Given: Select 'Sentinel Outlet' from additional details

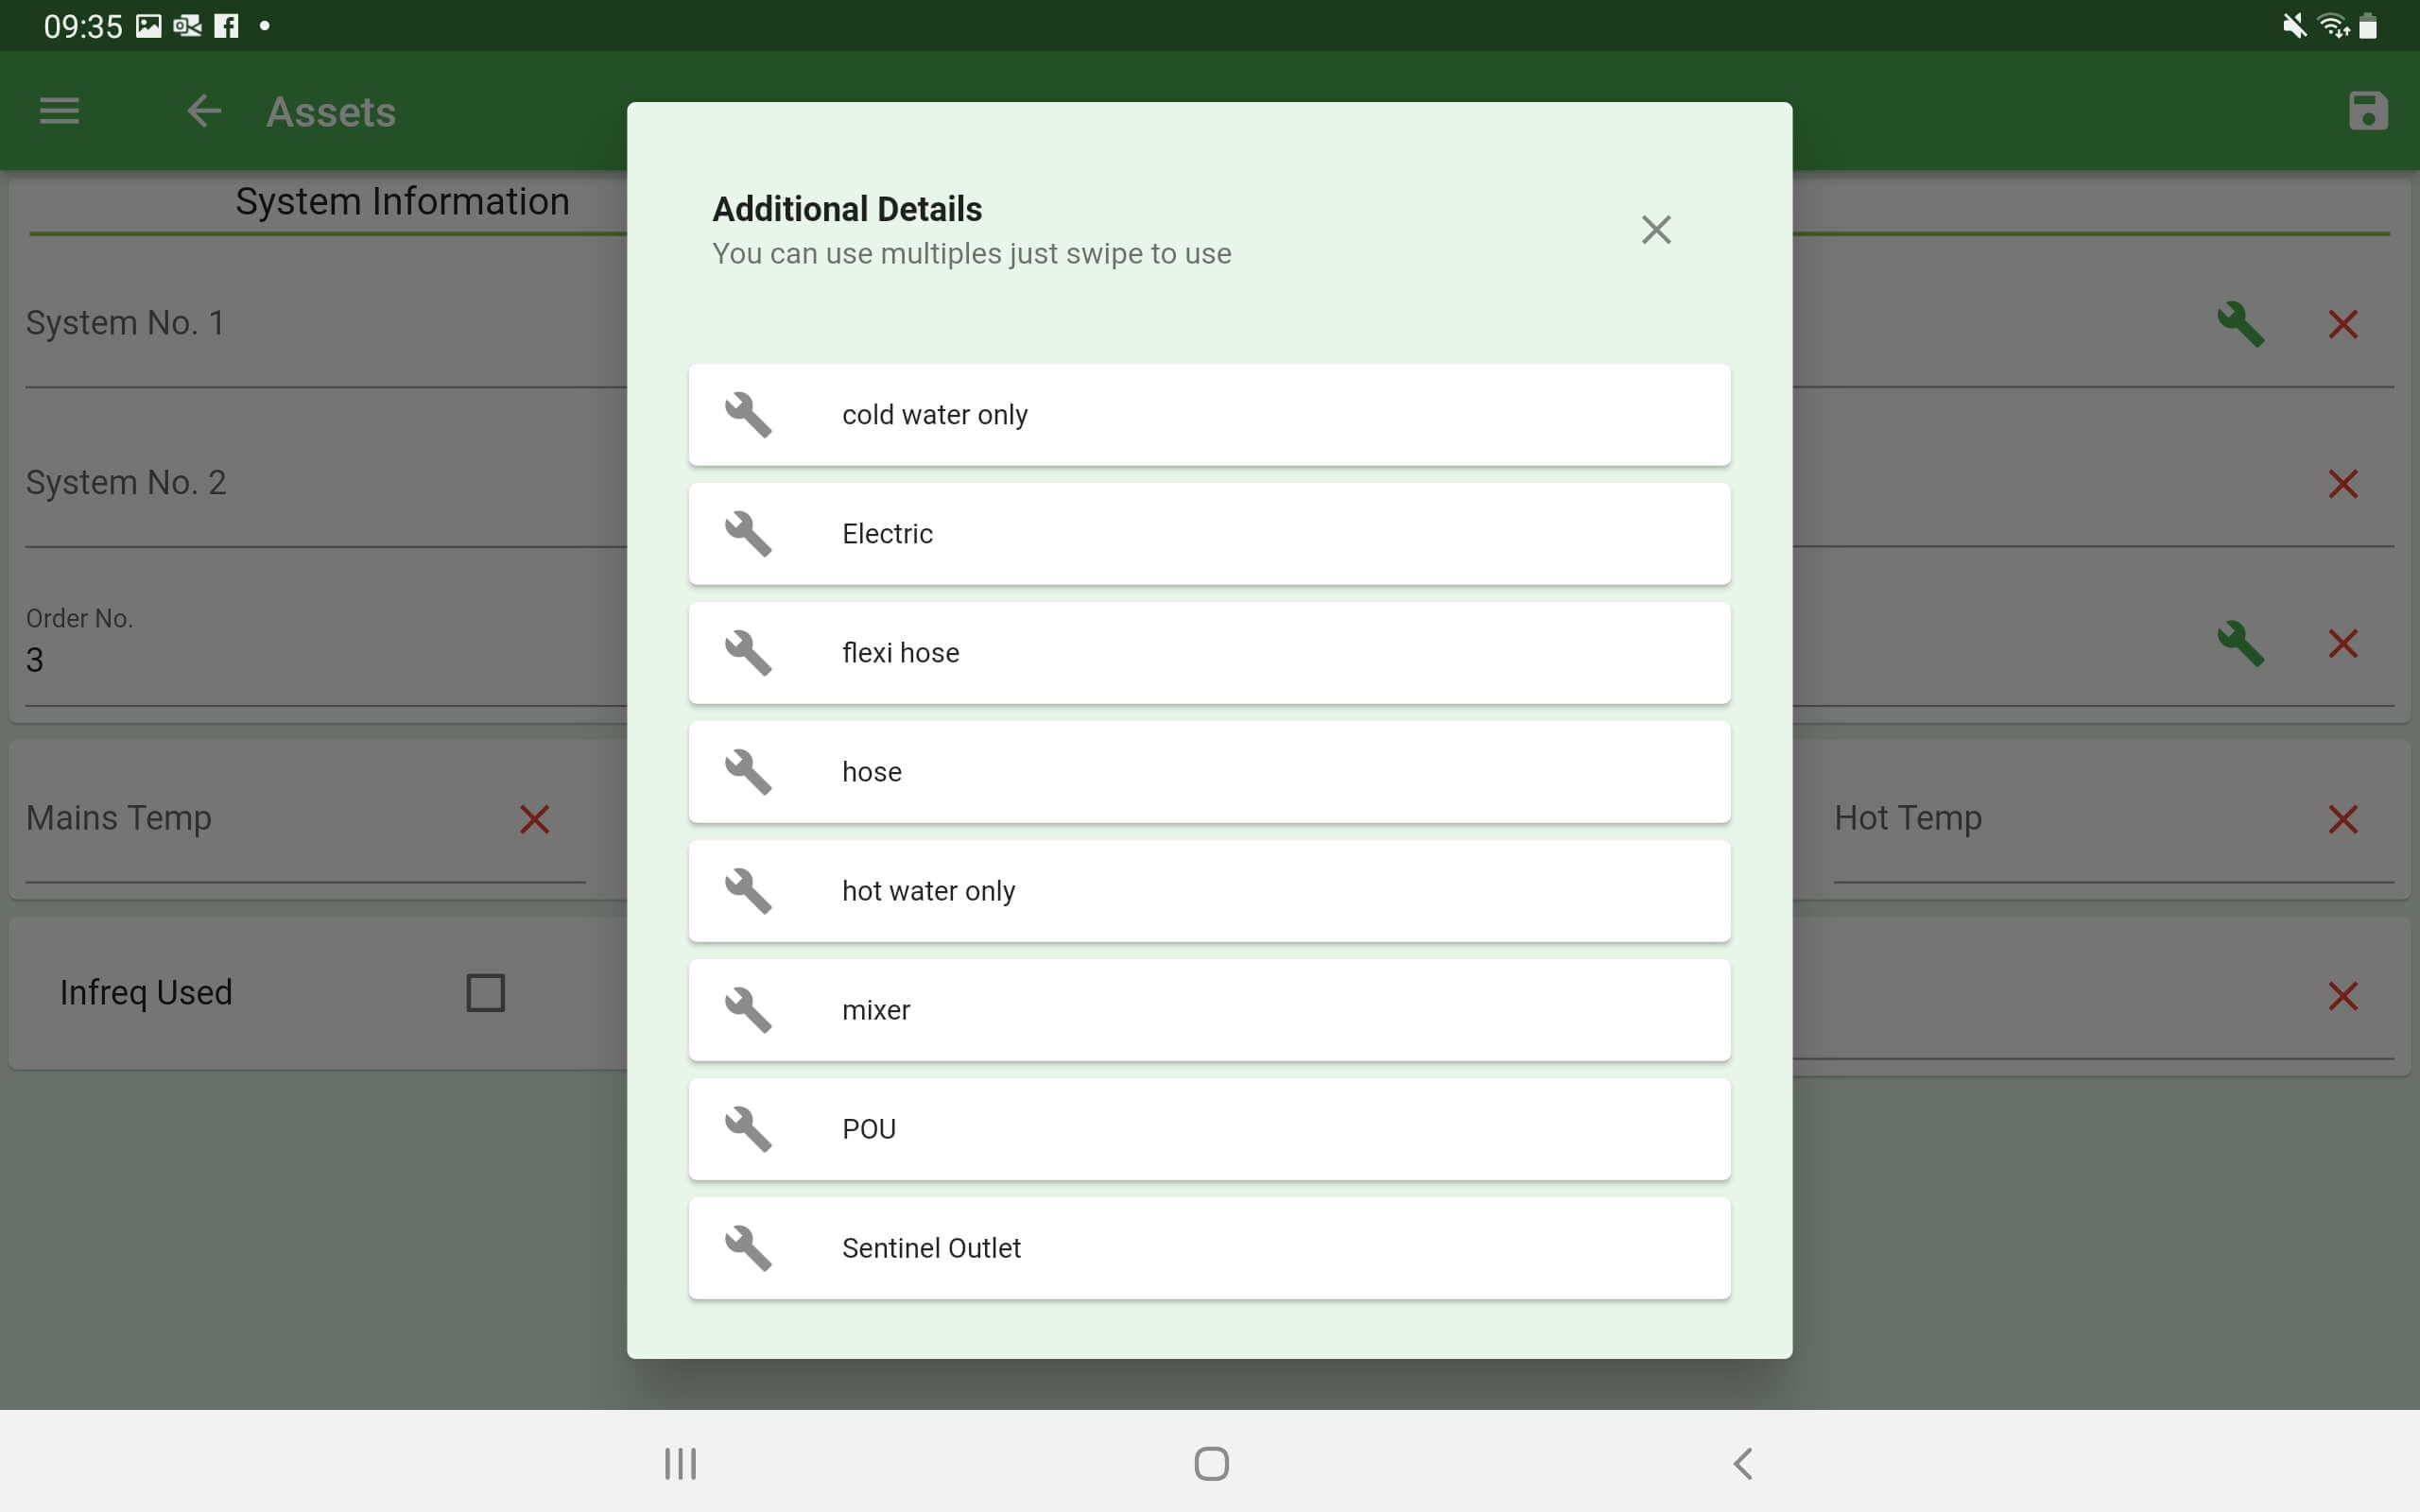Looking at the screenshot, I should point(1209,1247).
